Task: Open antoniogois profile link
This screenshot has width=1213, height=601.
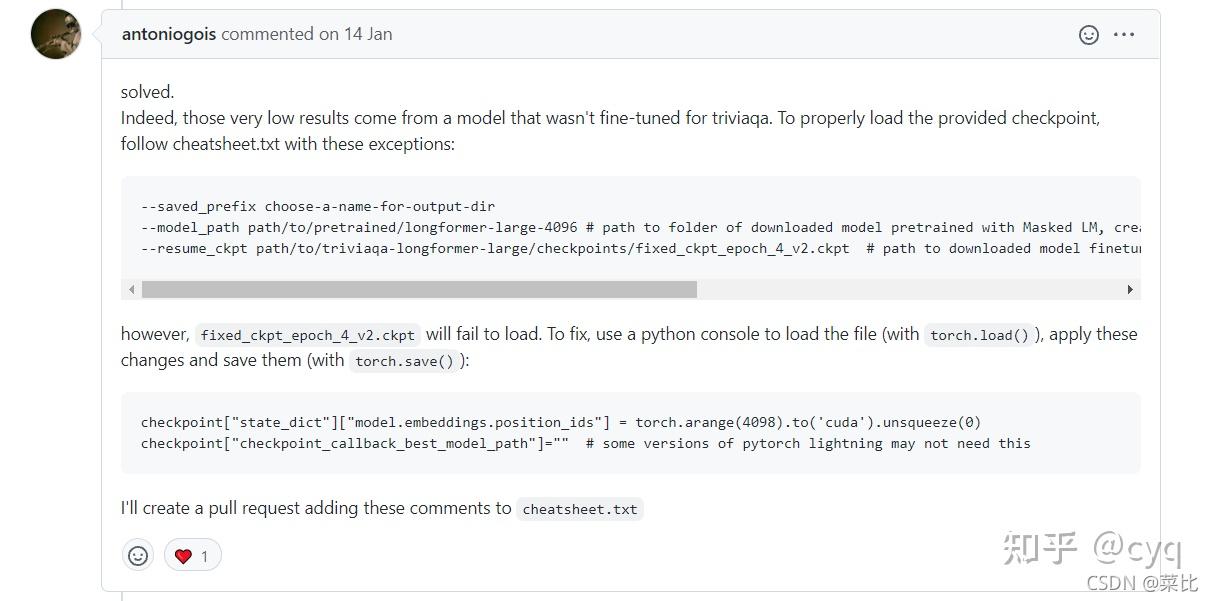Action: [x=167, y=34]
